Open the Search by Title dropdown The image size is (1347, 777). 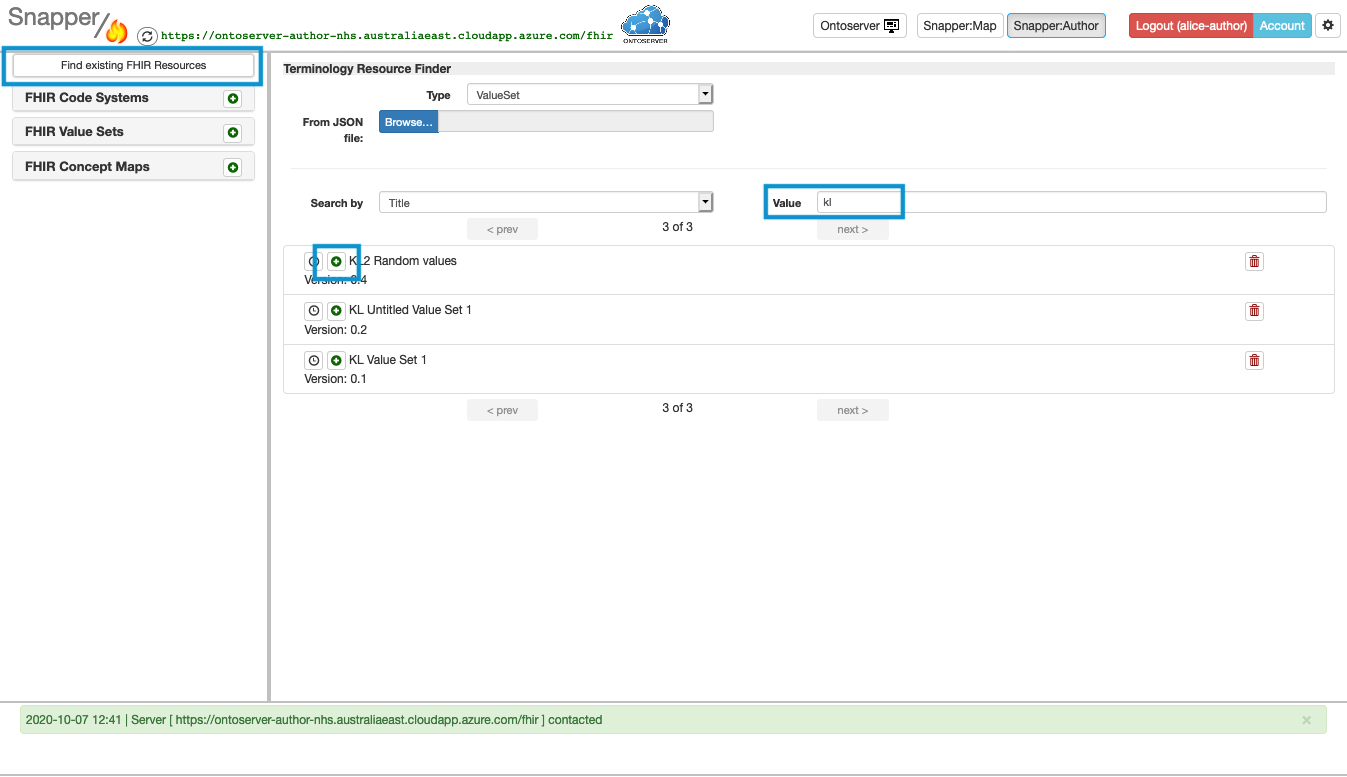(x=546, y=202)
